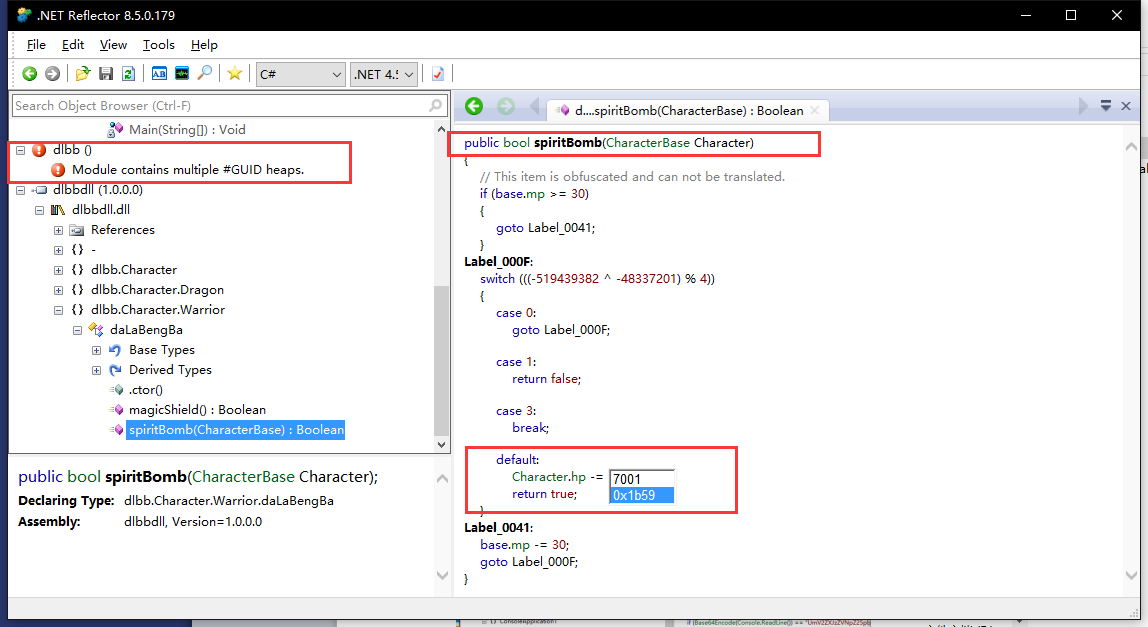Click the magicShield method icon
1148x627 pixels.
(x=116, y=409)
